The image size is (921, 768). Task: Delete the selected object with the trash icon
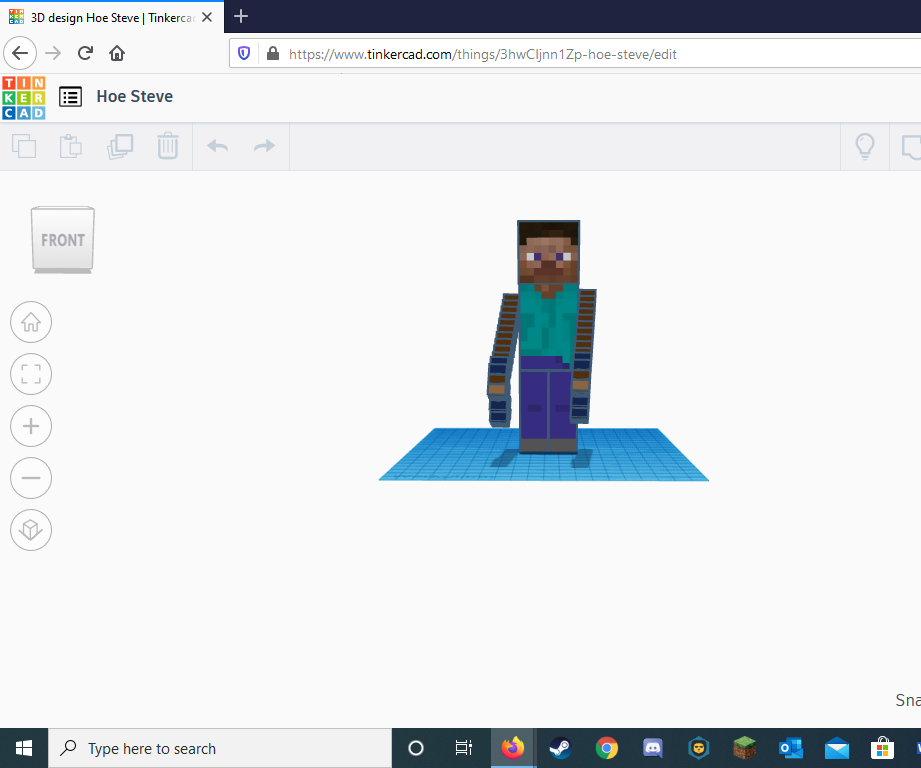[x=167, y=146]
